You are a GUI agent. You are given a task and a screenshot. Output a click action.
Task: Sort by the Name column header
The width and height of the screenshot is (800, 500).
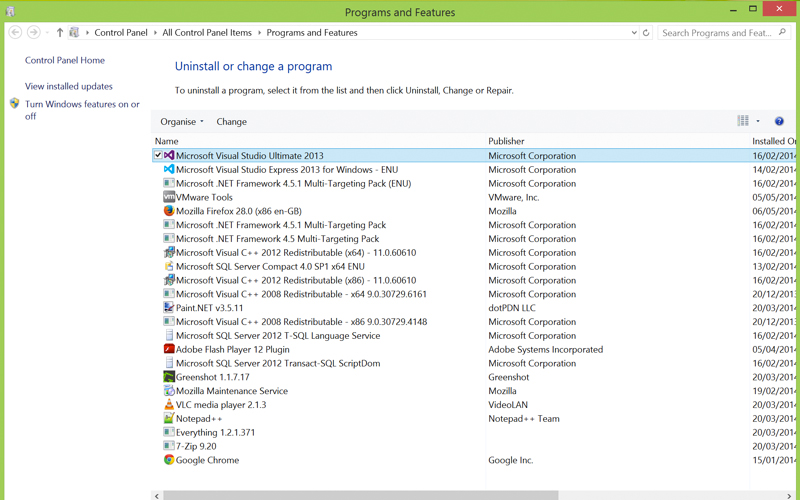167,141
